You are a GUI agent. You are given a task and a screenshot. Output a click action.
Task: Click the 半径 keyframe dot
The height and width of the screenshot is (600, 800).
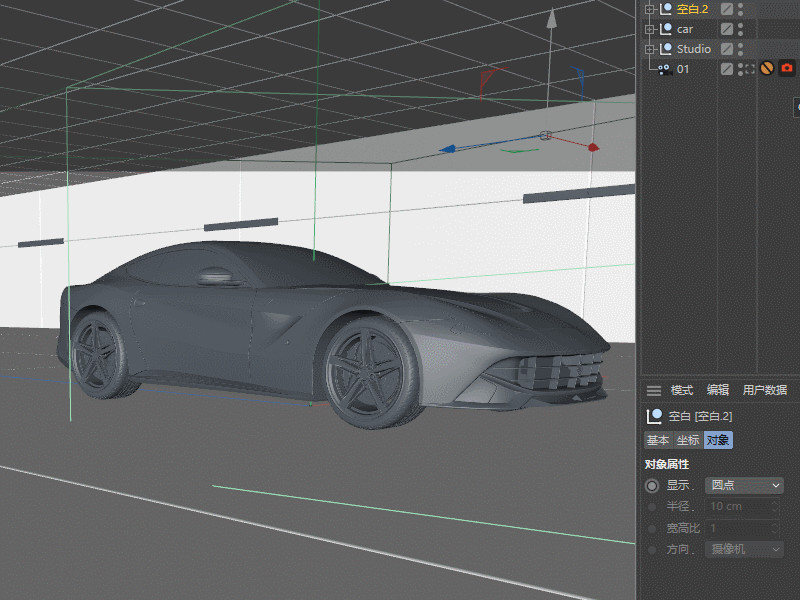[x=652, y=507]
